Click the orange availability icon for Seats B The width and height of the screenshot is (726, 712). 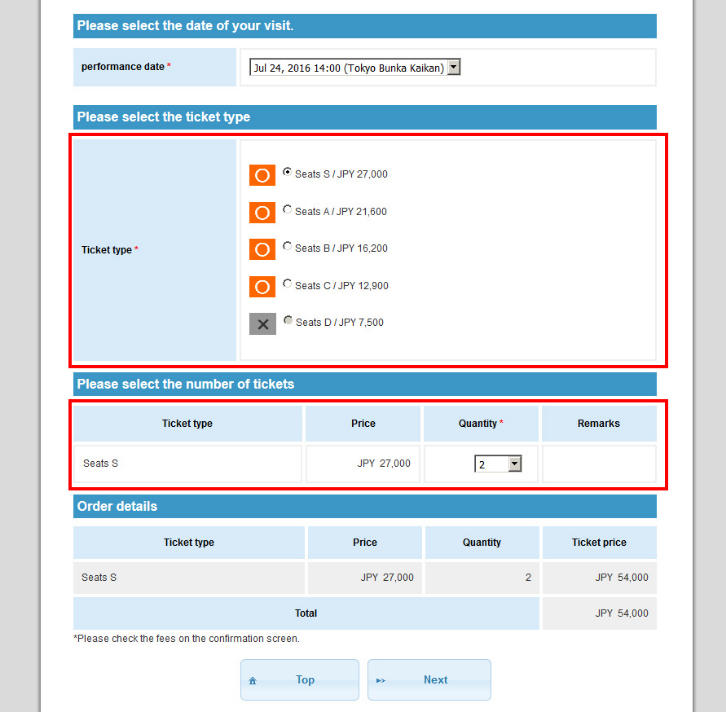pos(262,249)
